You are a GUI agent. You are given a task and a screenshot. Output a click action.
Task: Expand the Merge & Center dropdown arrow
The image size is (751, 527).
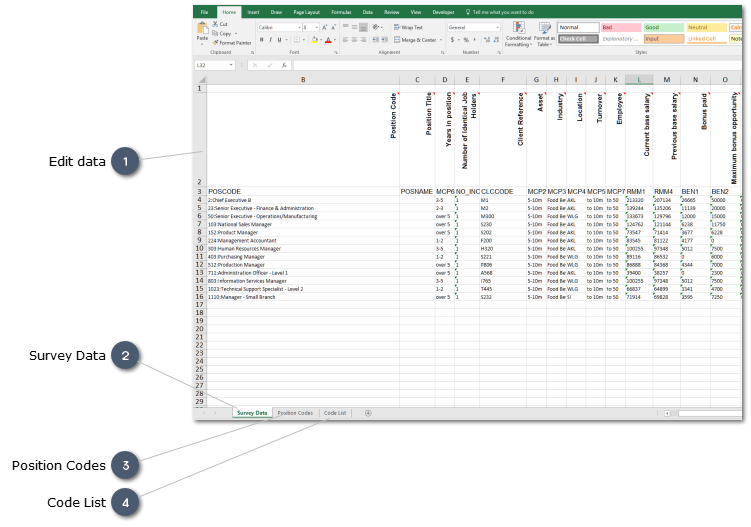[441, 40]
